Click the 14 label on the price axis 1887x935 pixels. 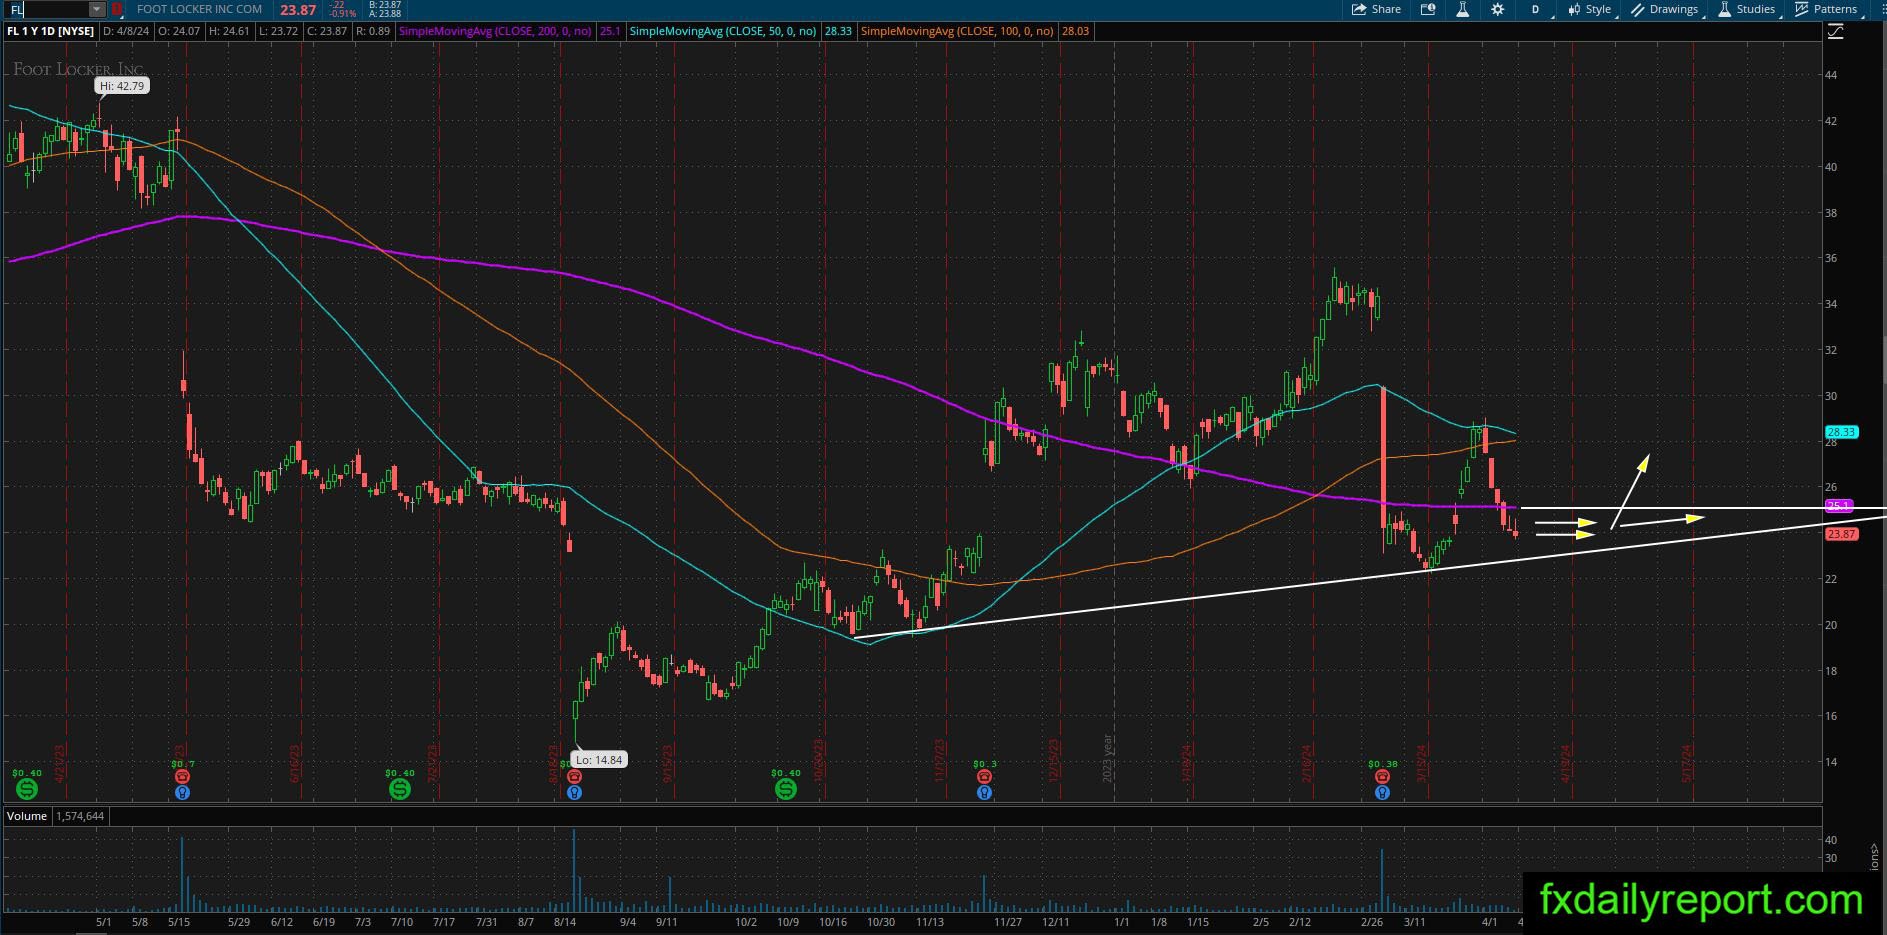pos(1831,762)
